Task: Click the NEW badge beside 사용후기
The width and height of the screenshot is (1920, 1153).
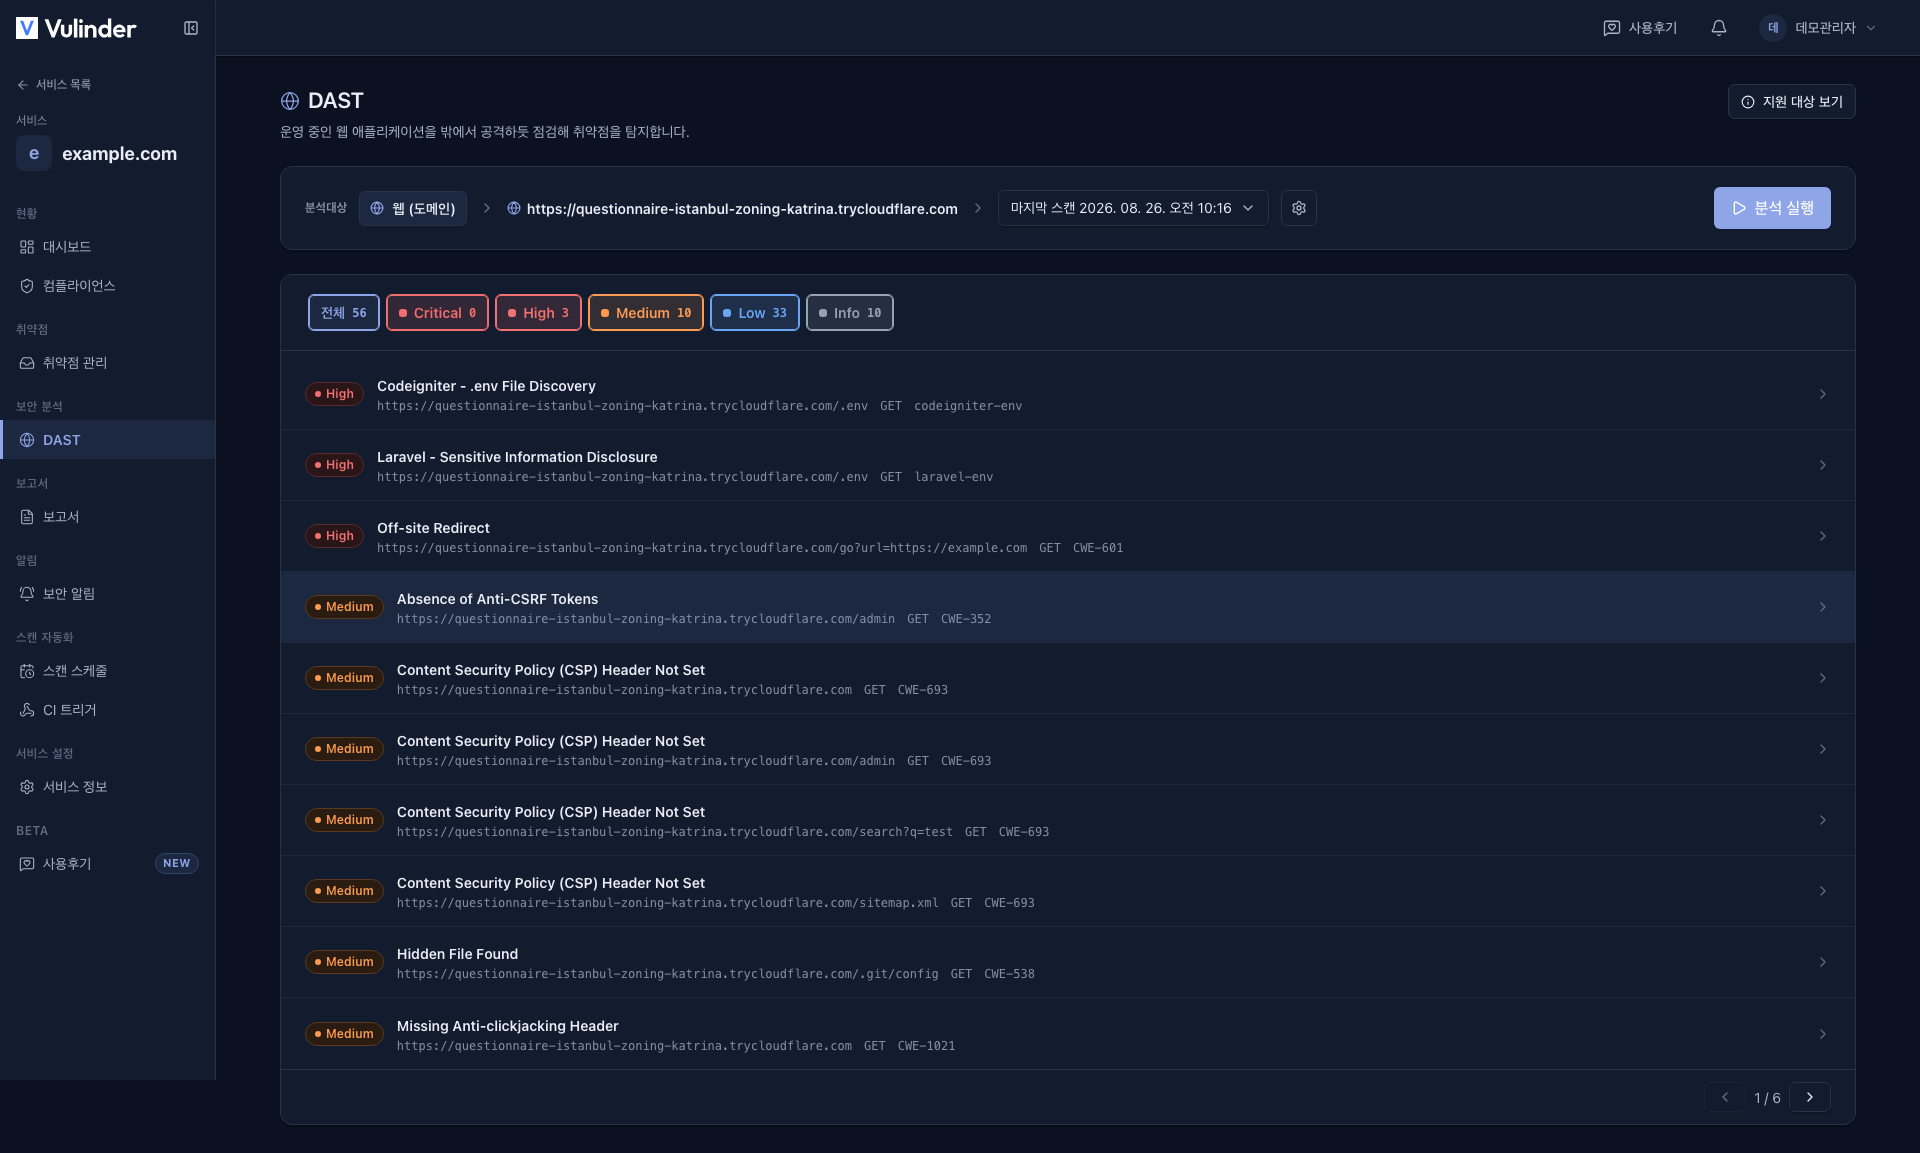Action: pos(177,864)
